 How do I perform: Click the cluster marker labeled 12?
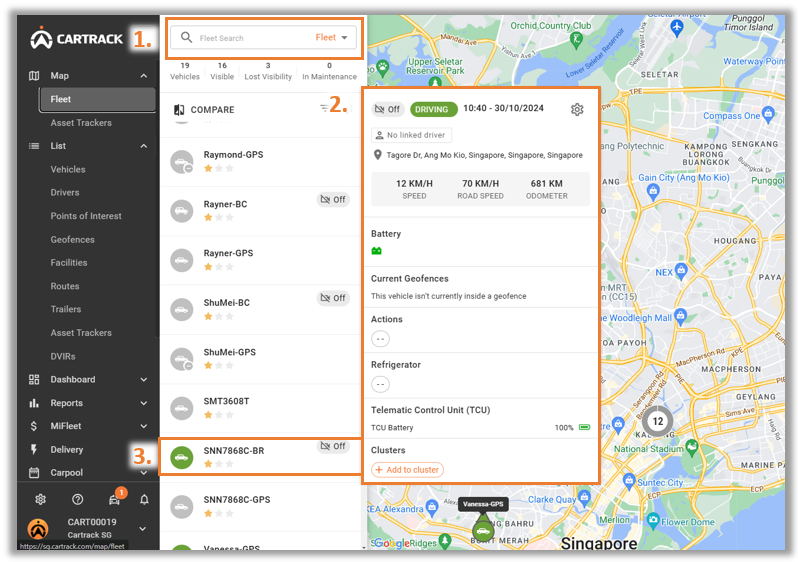(658, 421)
